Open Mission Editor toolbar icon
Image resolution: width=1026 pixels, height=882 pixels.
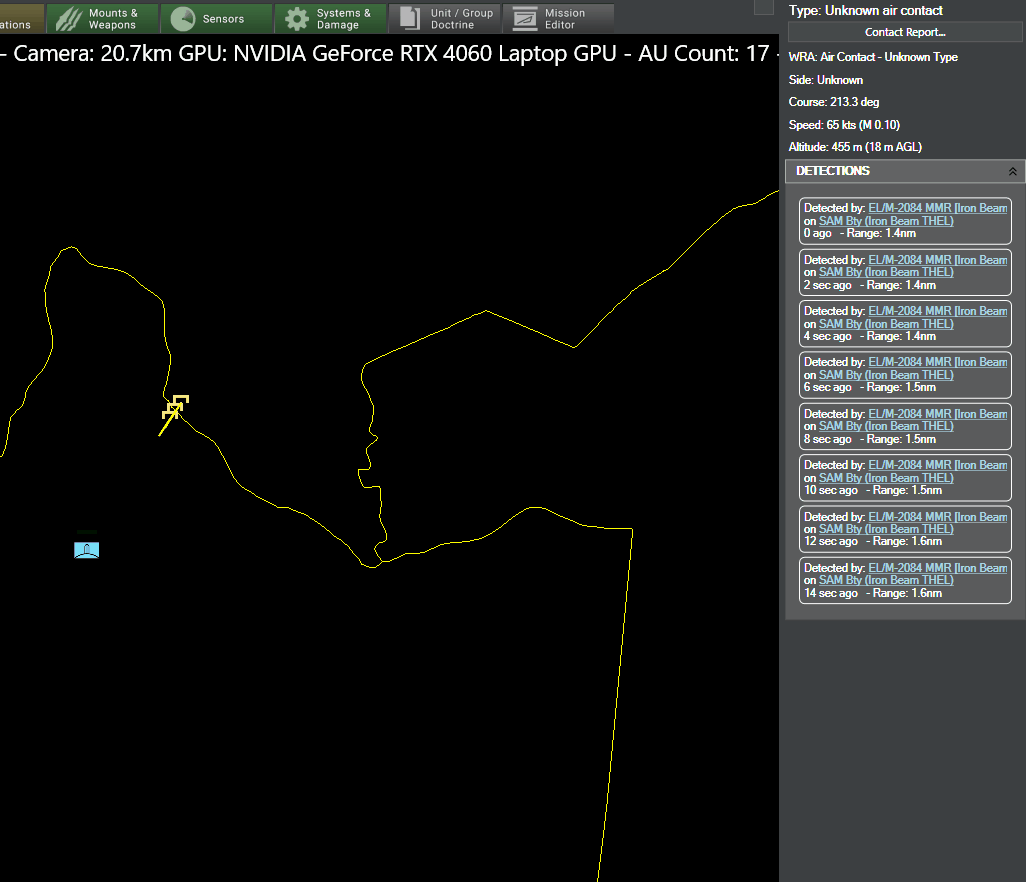pyautogui.click(x=525, y=19)
